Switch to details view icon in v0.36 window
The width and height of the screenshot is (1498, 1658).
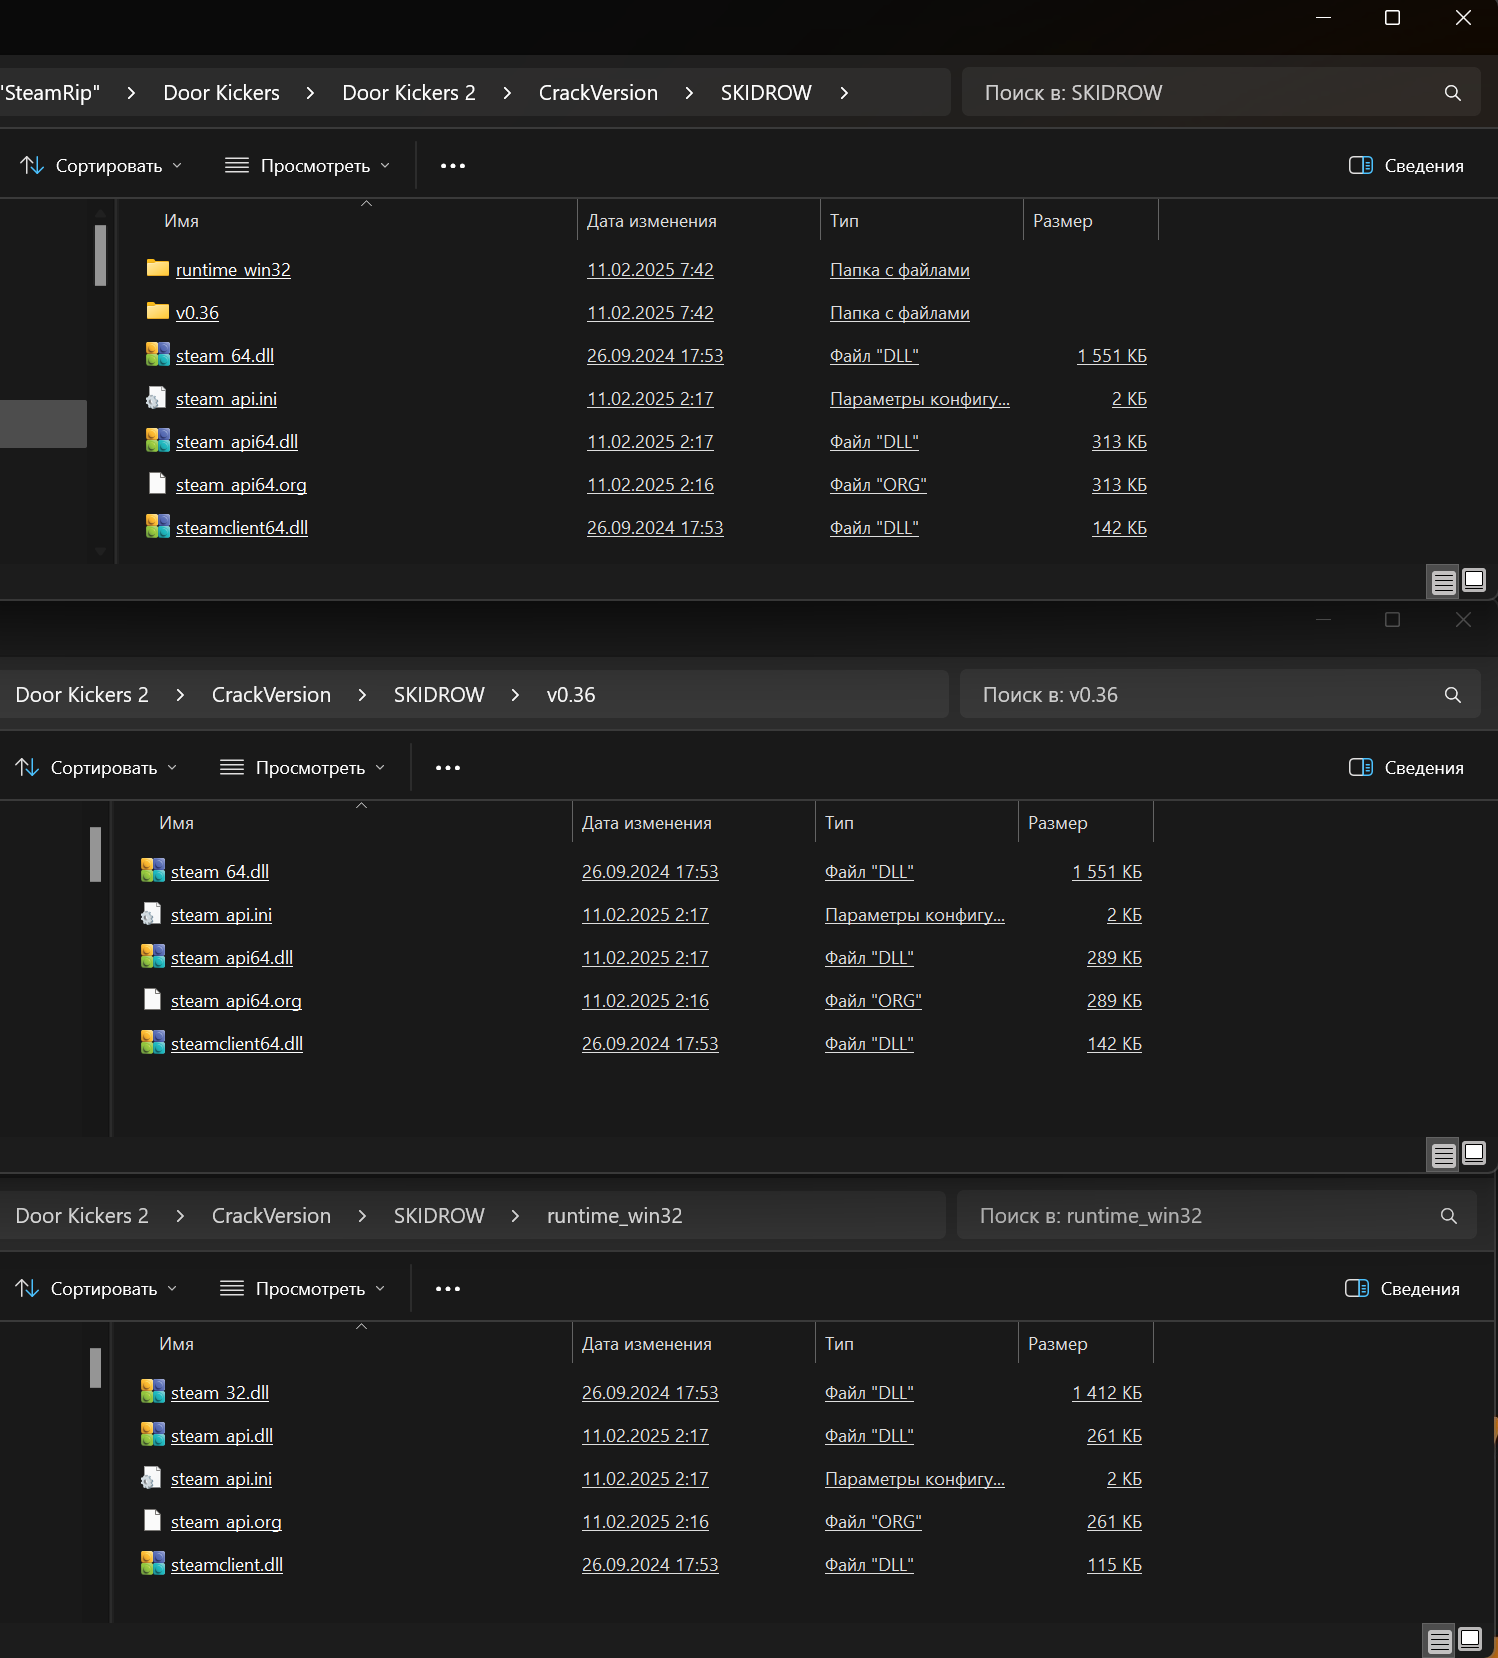pos(1444,1155)
